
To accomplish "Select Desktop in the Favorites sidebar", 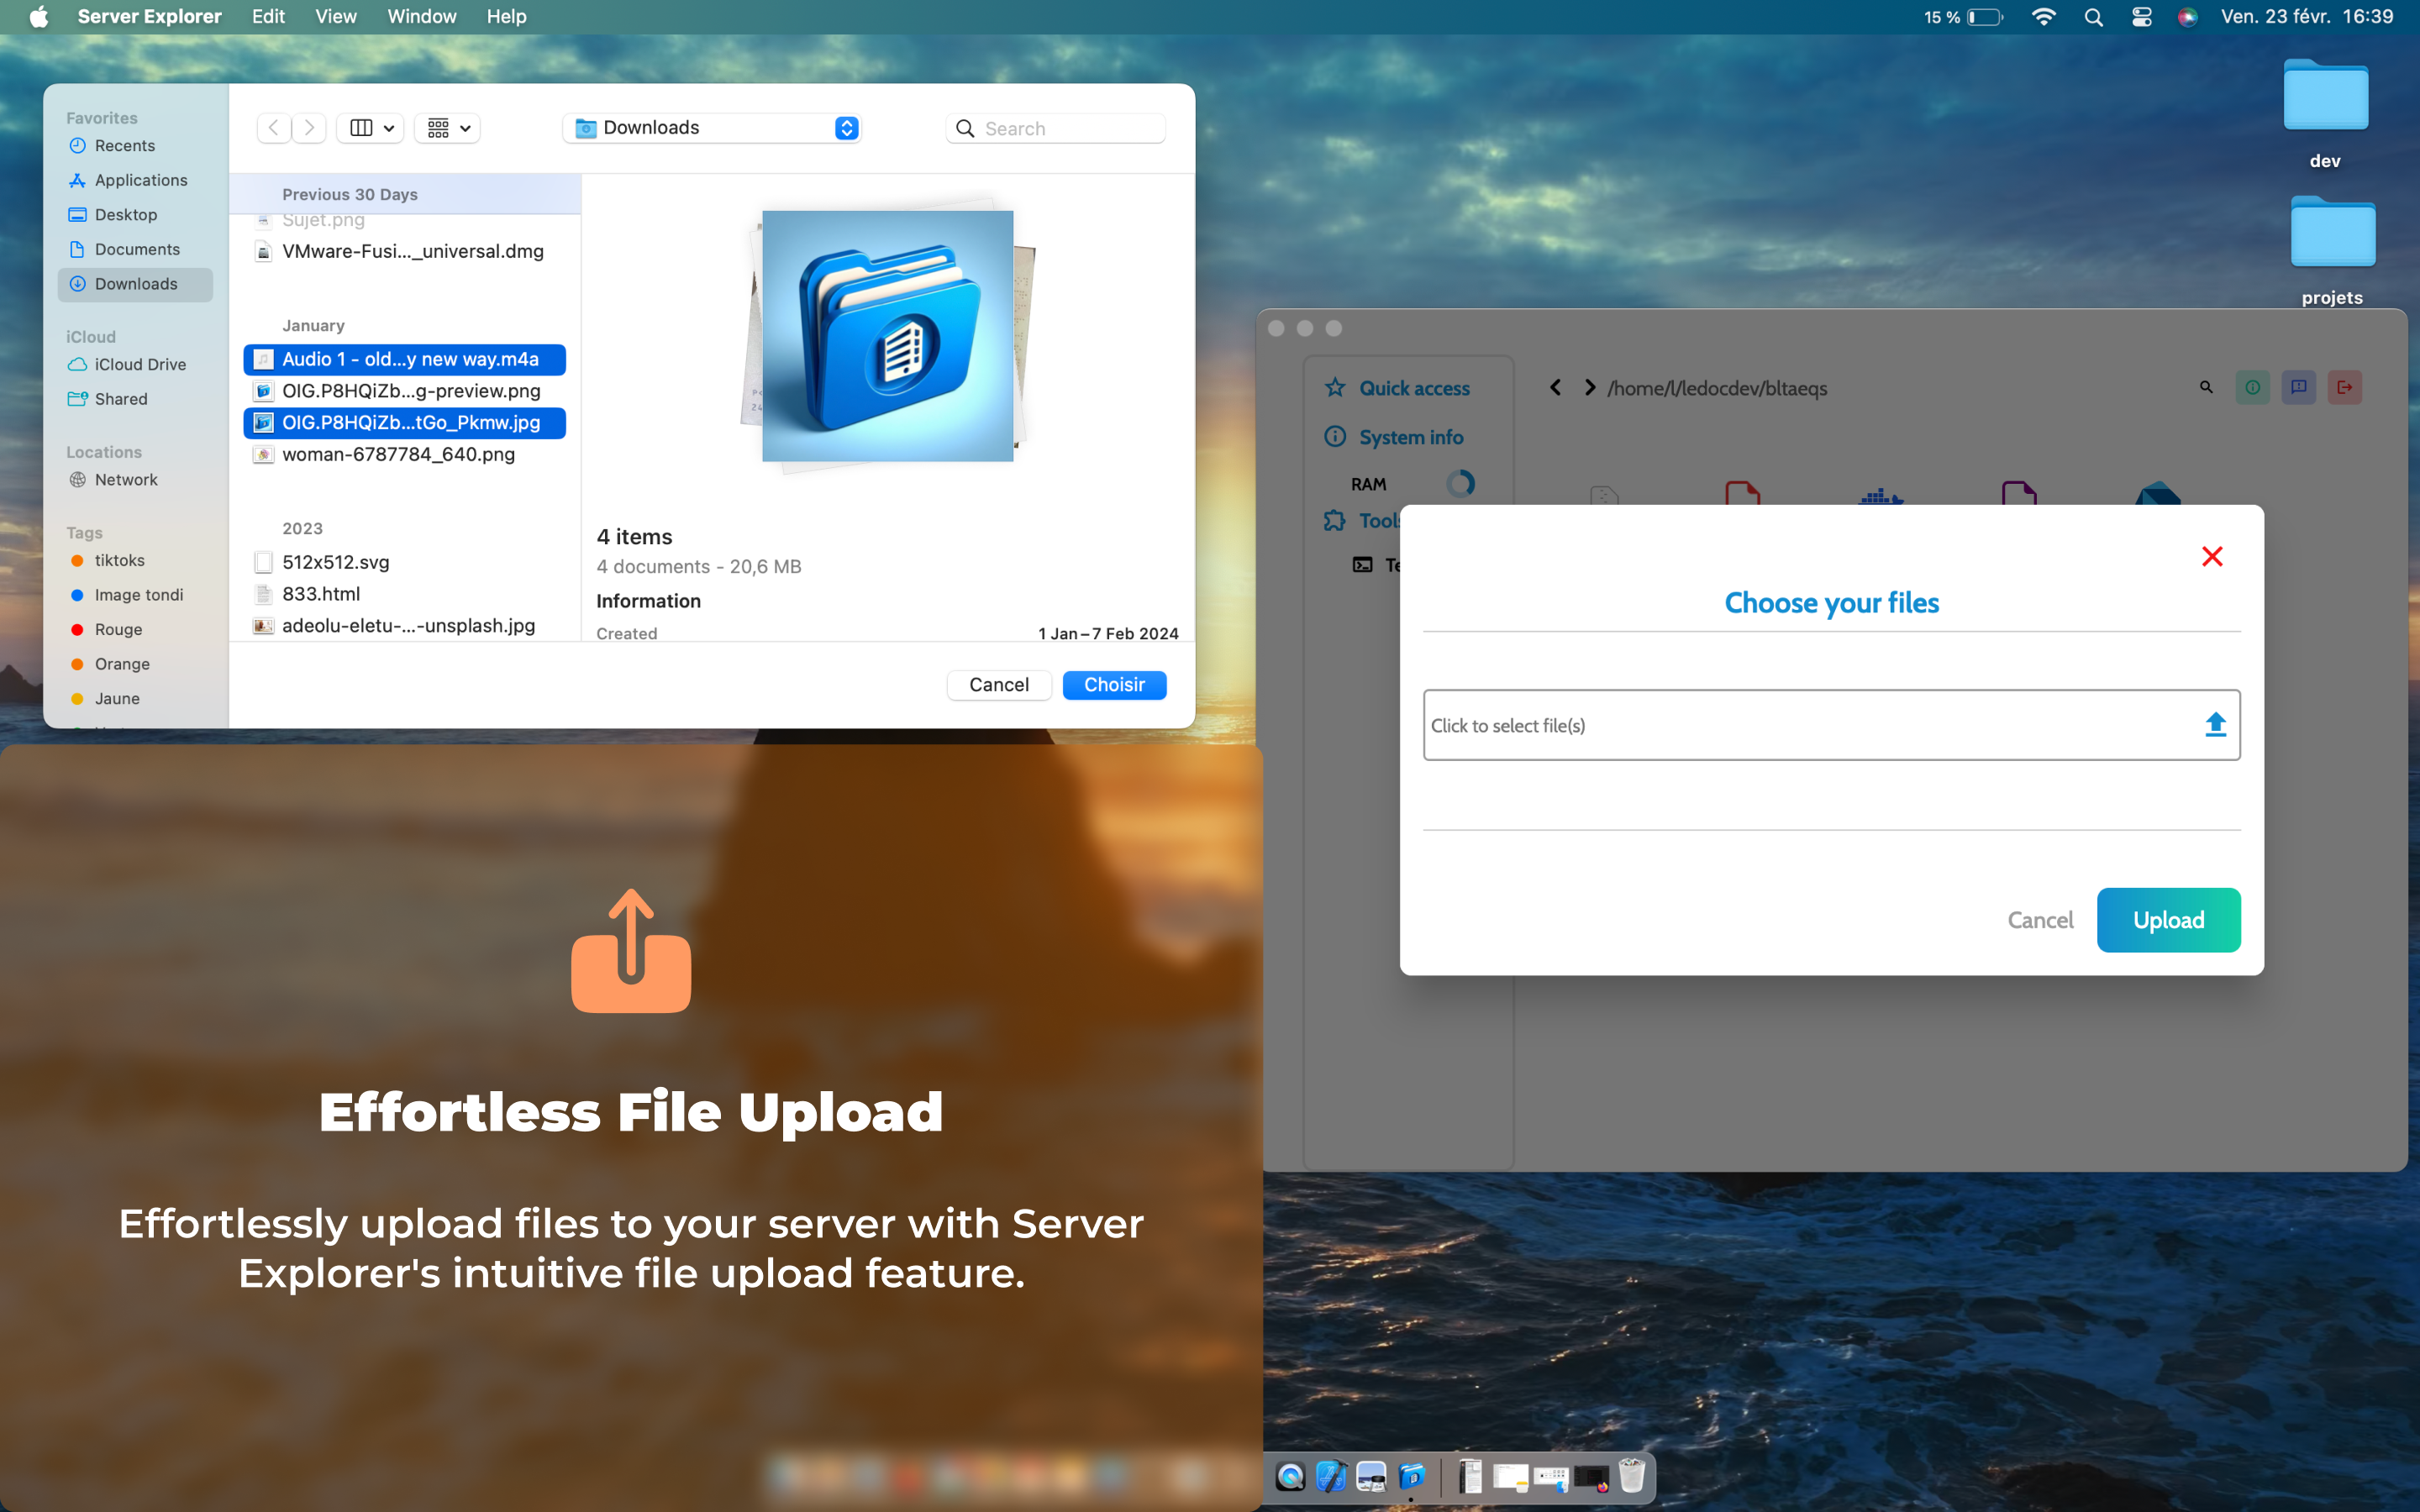I will [135, 215].
